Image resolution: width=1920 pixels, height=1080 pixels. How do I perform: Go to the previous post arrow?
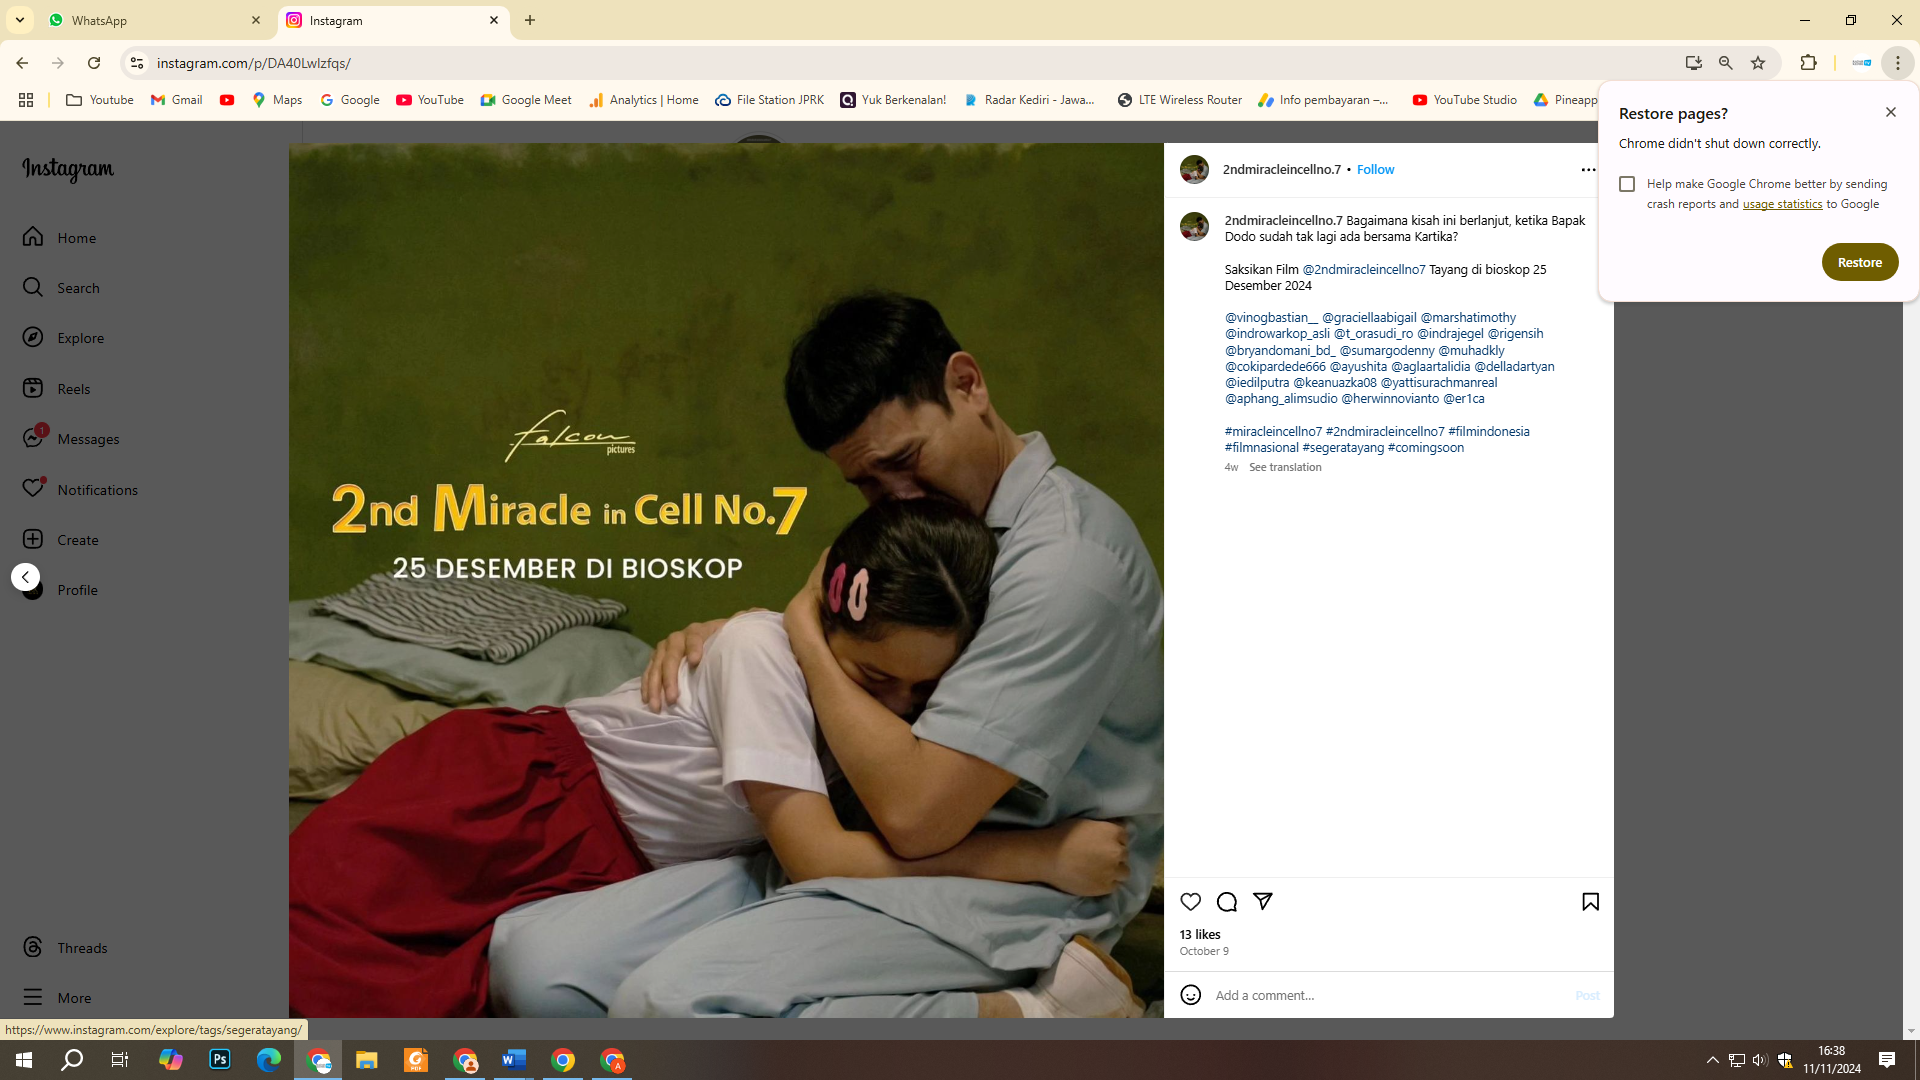25,577
